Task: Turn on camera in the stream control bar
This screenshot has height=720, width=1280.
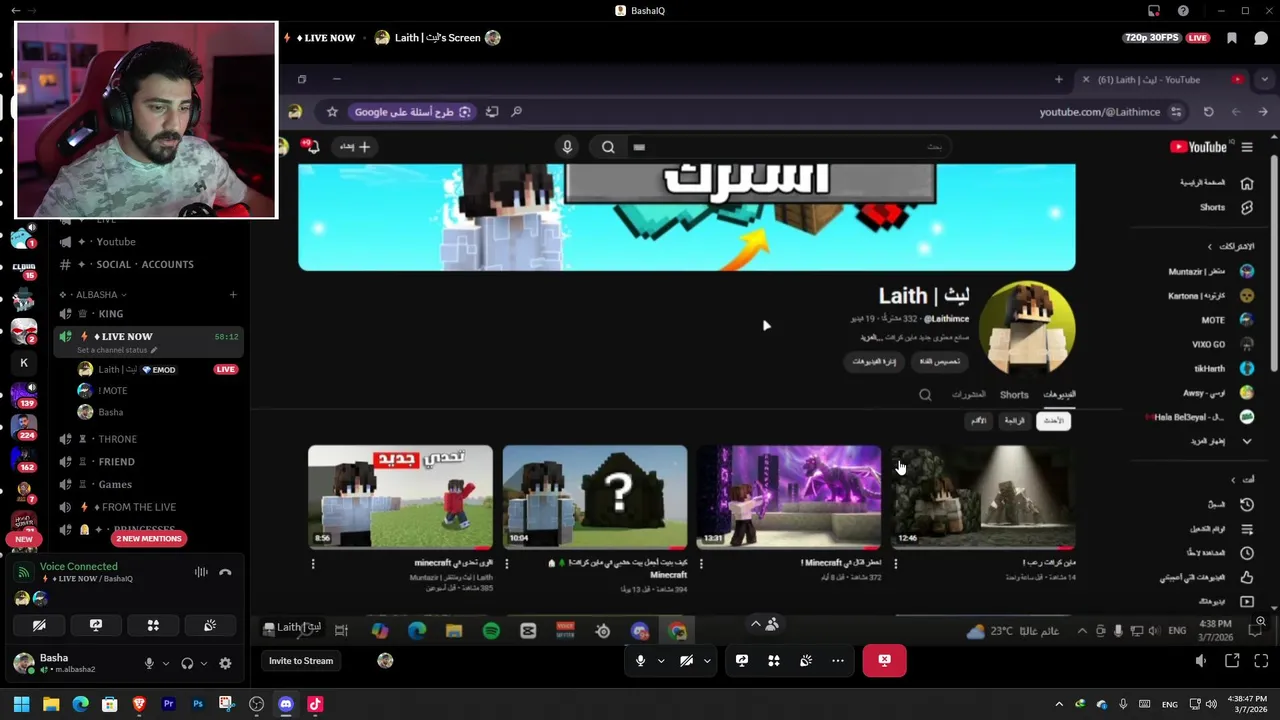Action: [686, 660]
